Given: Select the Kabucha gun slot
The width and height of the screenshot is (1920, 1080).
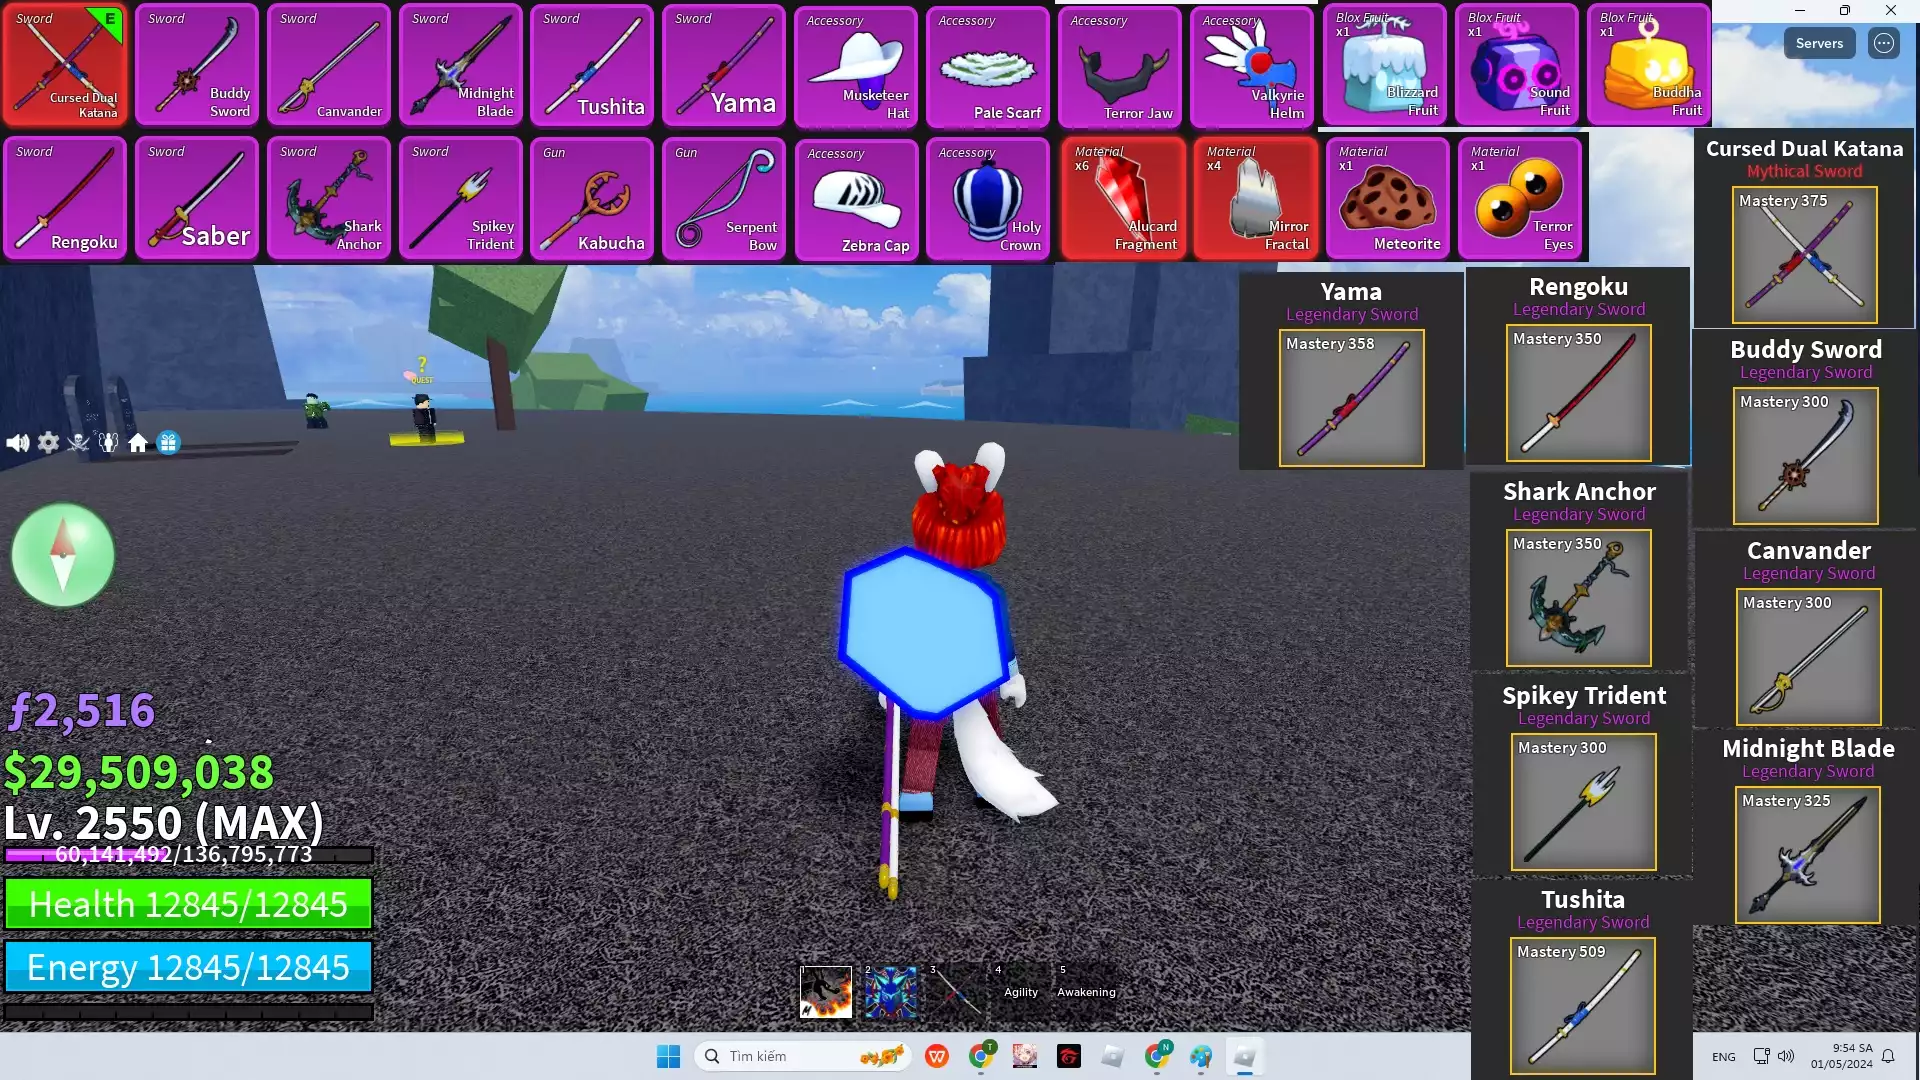Looking at the screenshot, I should point(592,199).
